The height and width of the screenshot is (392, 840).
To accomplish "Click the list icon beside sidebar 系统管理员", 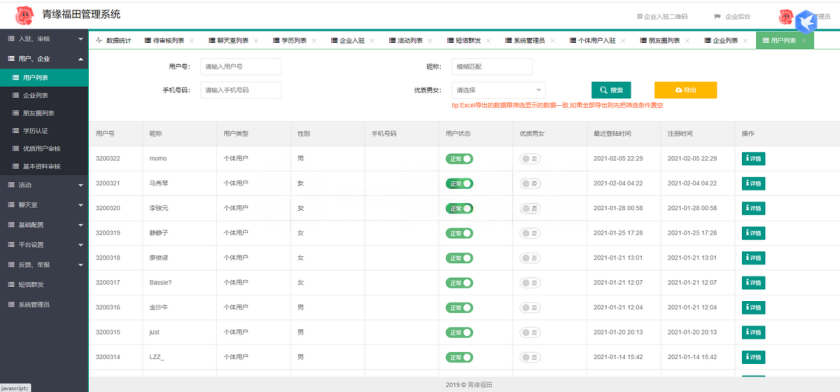I will pos(11,304).
